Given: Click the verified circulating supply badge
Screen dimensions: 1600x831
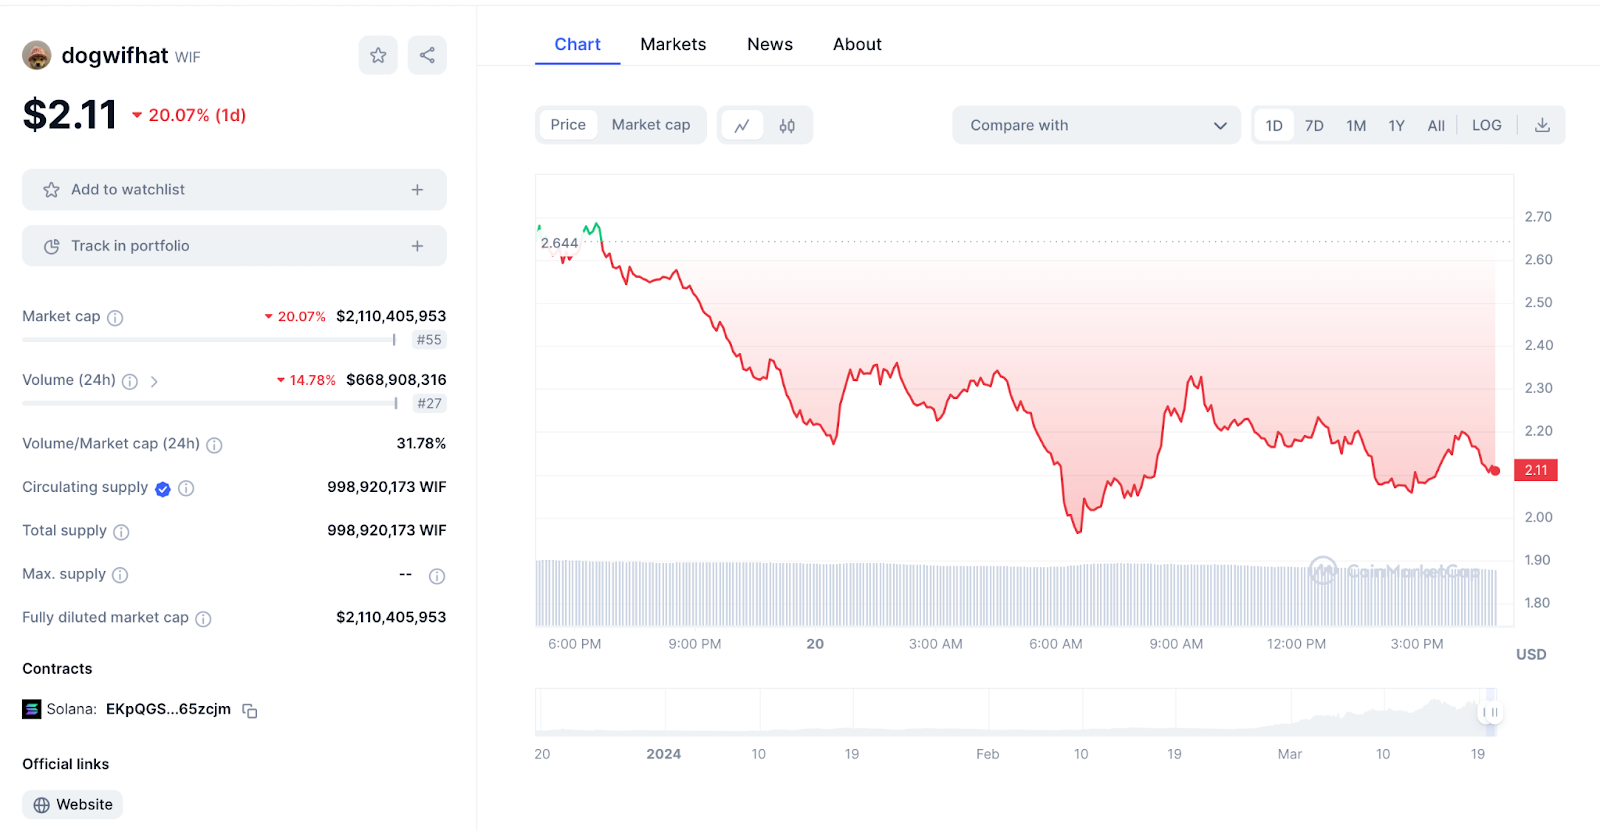Looking at the screenshot, I should pyautogui.click(x=163, y=489).
